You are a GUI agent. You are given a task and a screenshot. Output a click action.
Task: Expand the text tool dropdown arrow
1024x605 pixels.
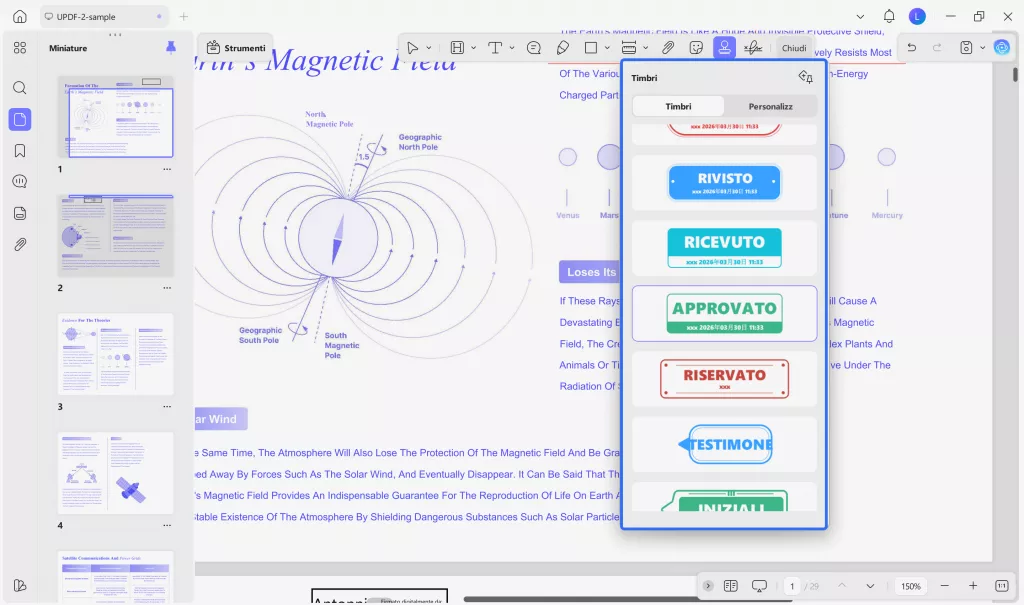pyautogui.click(x=512, y=48)
